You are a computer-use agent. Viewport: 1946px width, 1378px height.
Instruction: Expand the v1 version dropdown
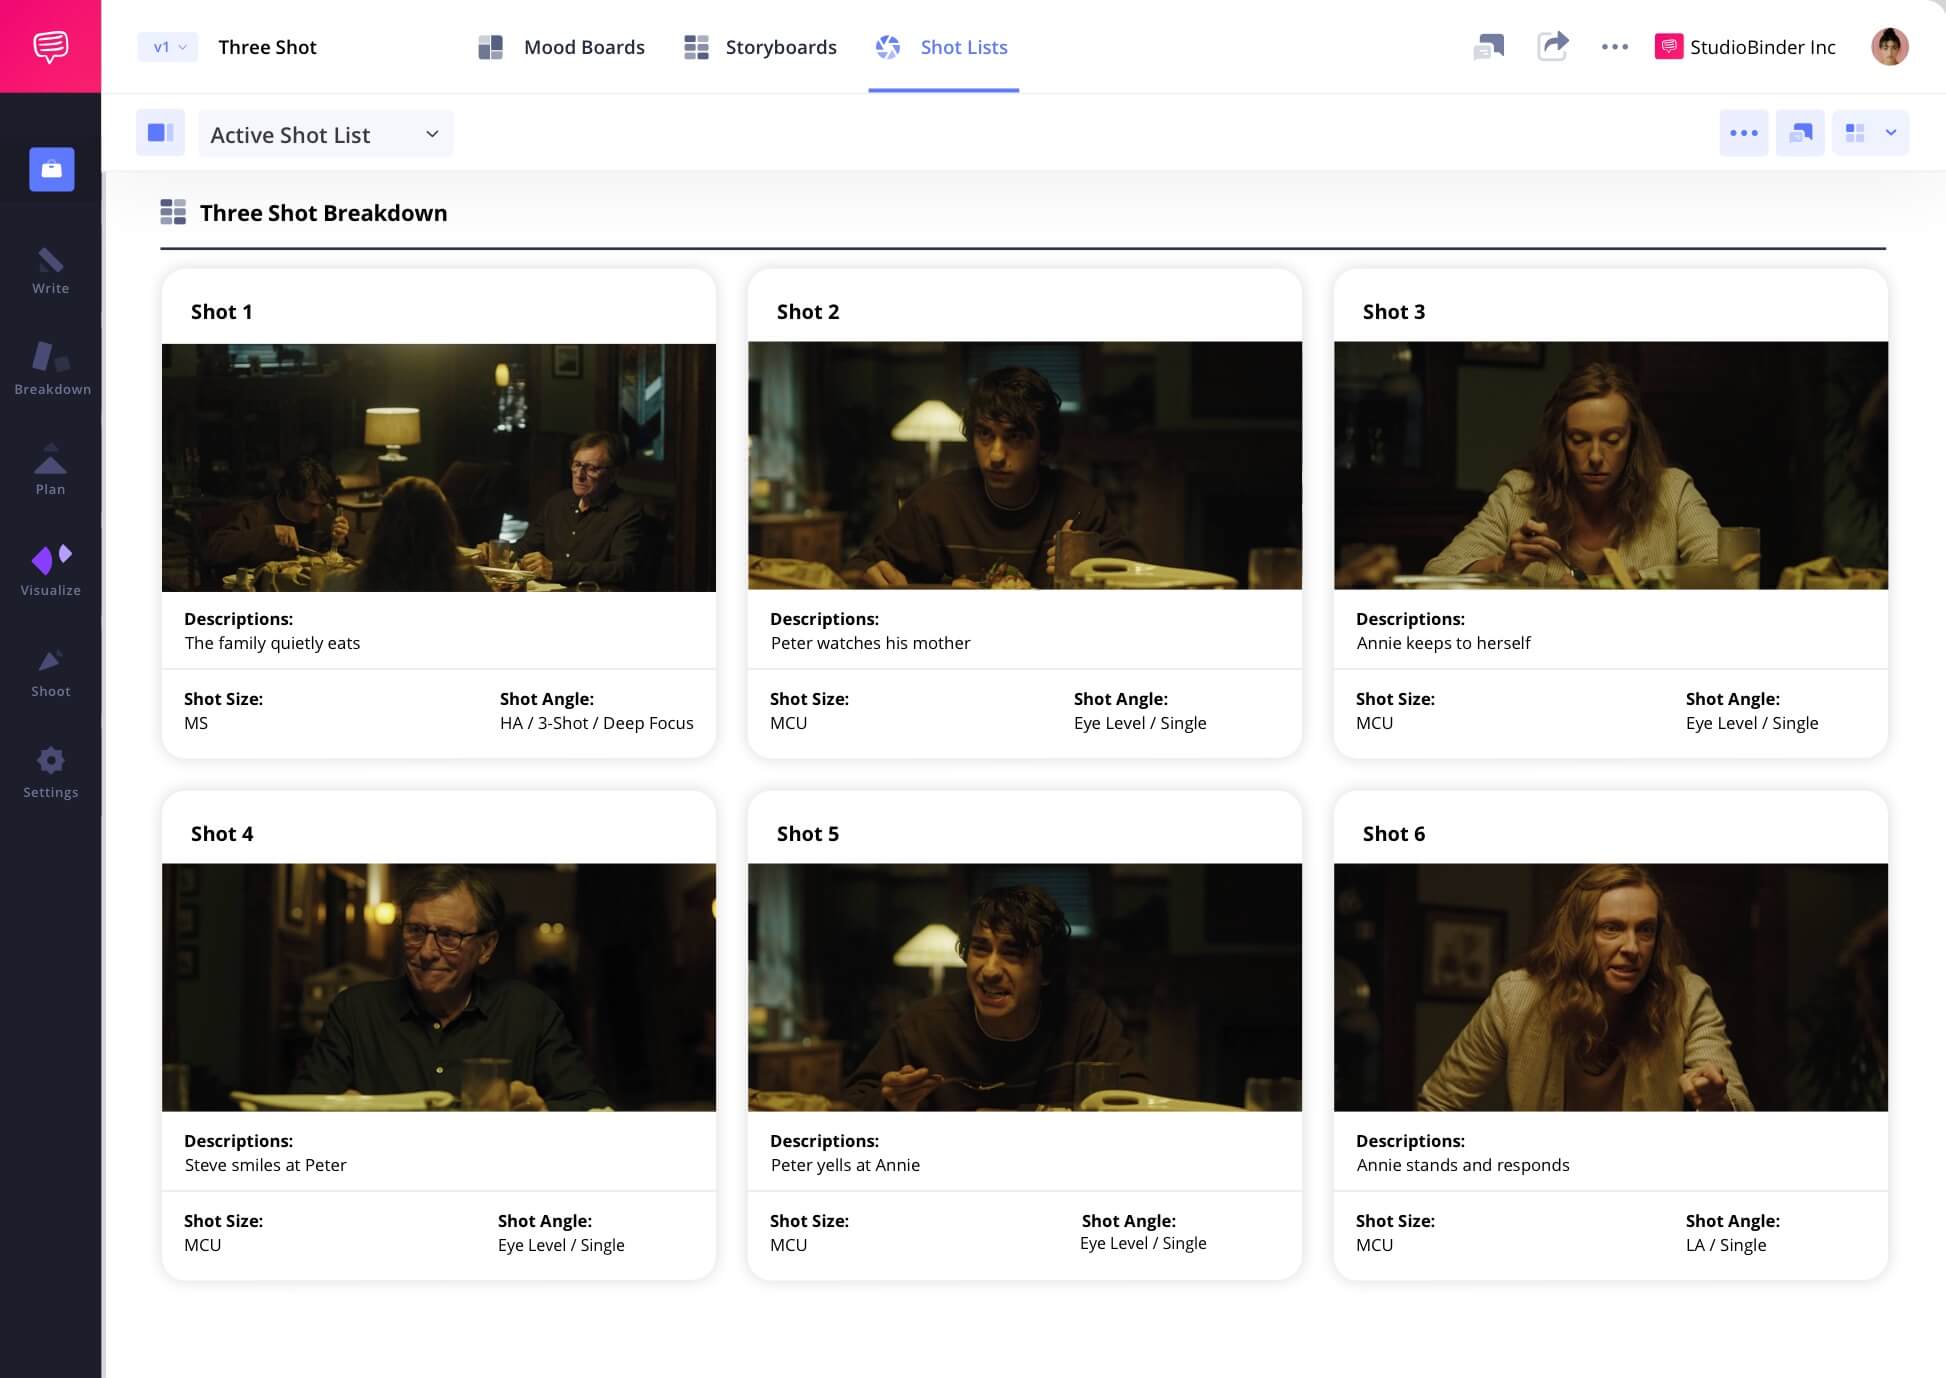pyautogui.click(x=168, y=47)
